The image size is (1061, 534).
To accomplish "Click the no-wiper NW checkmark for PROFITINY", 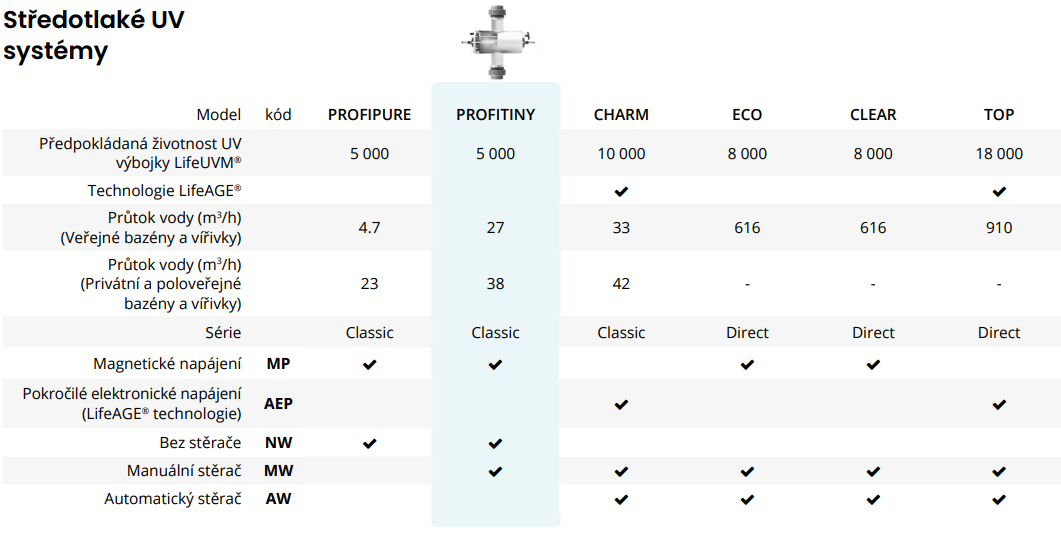I will click(495, 443).
